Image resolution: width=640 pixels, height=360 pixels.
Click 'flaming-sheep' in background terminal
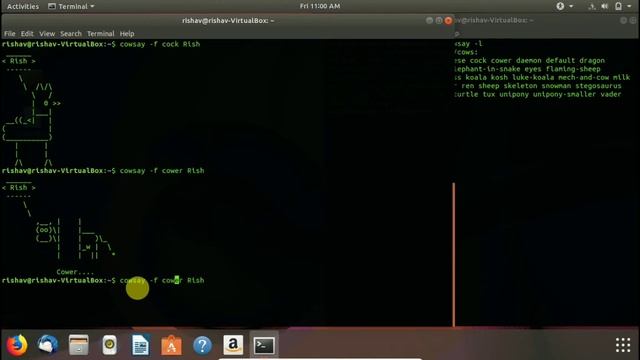click(573, 69)
